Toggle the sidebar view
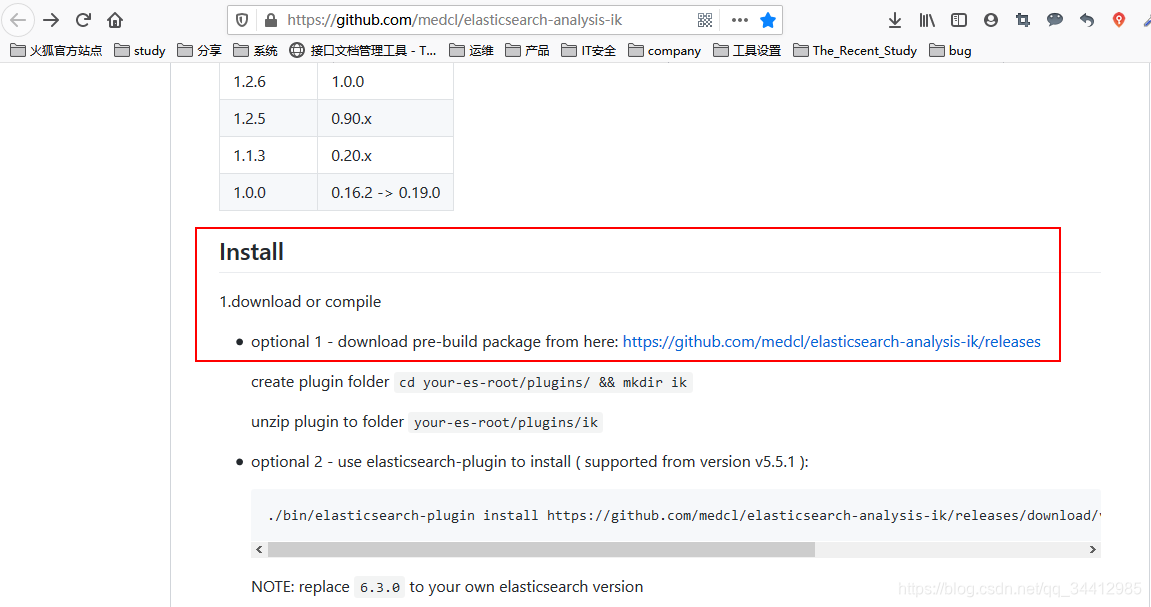The height and width of the screenshot is (607, 1151). pos(959,20)
